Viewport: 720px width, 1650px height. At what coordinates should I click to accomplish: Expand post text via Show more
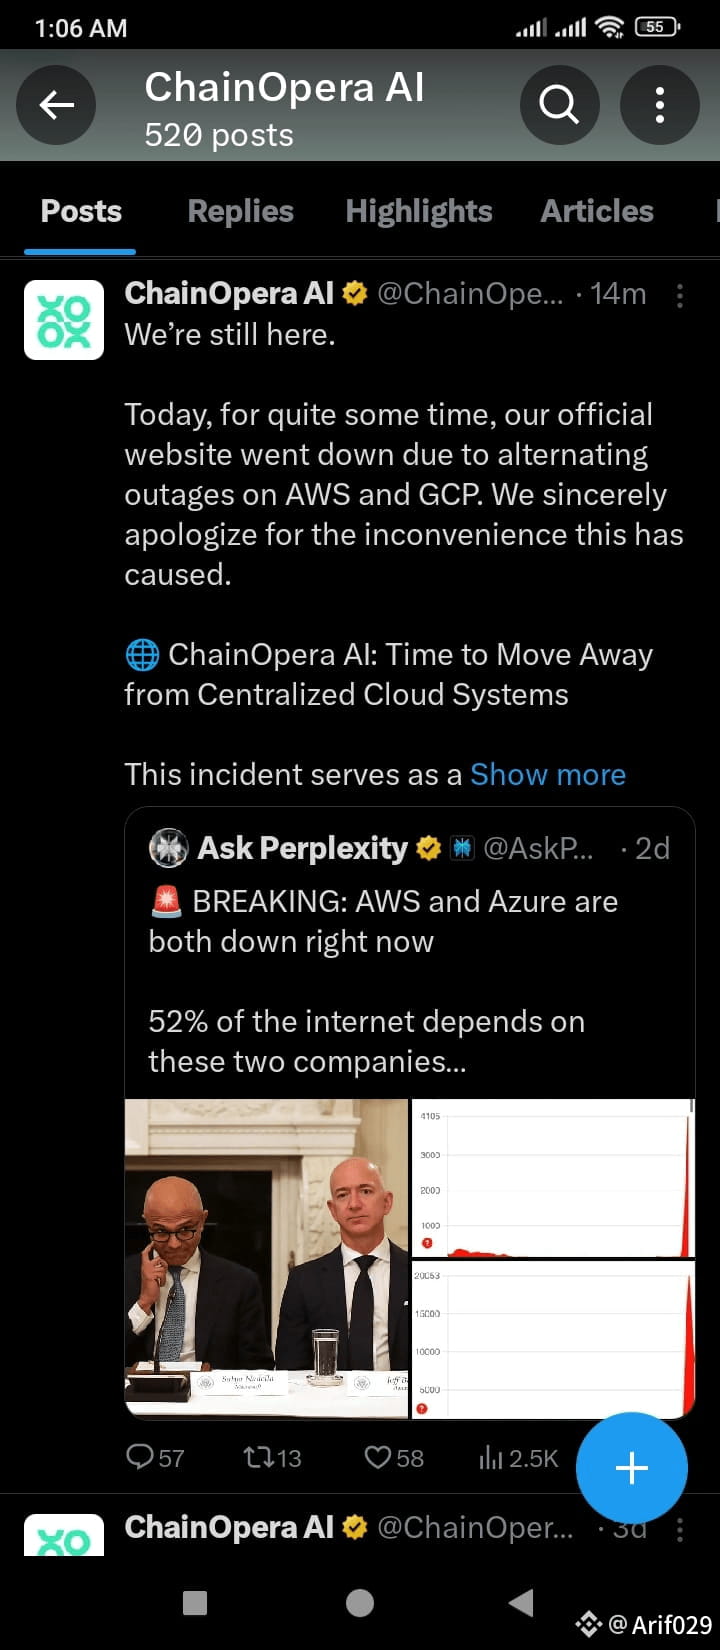(x=548, y=774)
